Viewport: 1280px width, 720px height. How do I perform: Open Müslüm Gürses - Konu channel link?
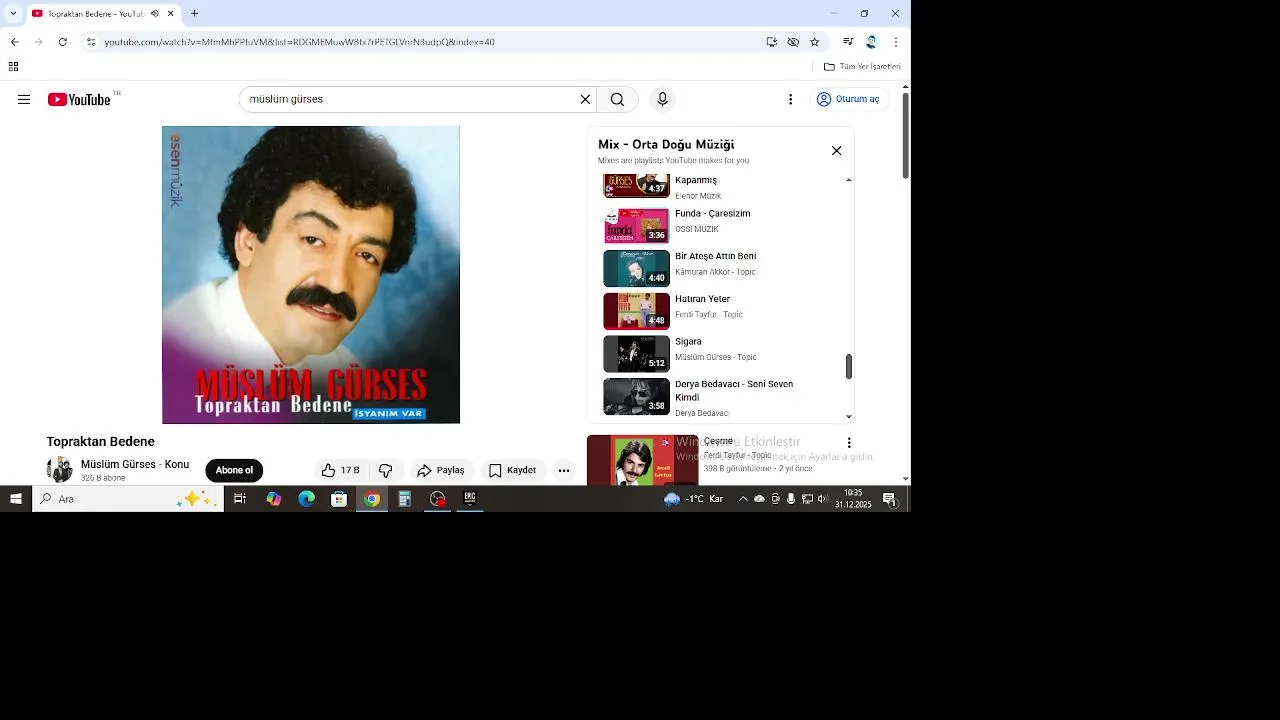tap(135, 464)
